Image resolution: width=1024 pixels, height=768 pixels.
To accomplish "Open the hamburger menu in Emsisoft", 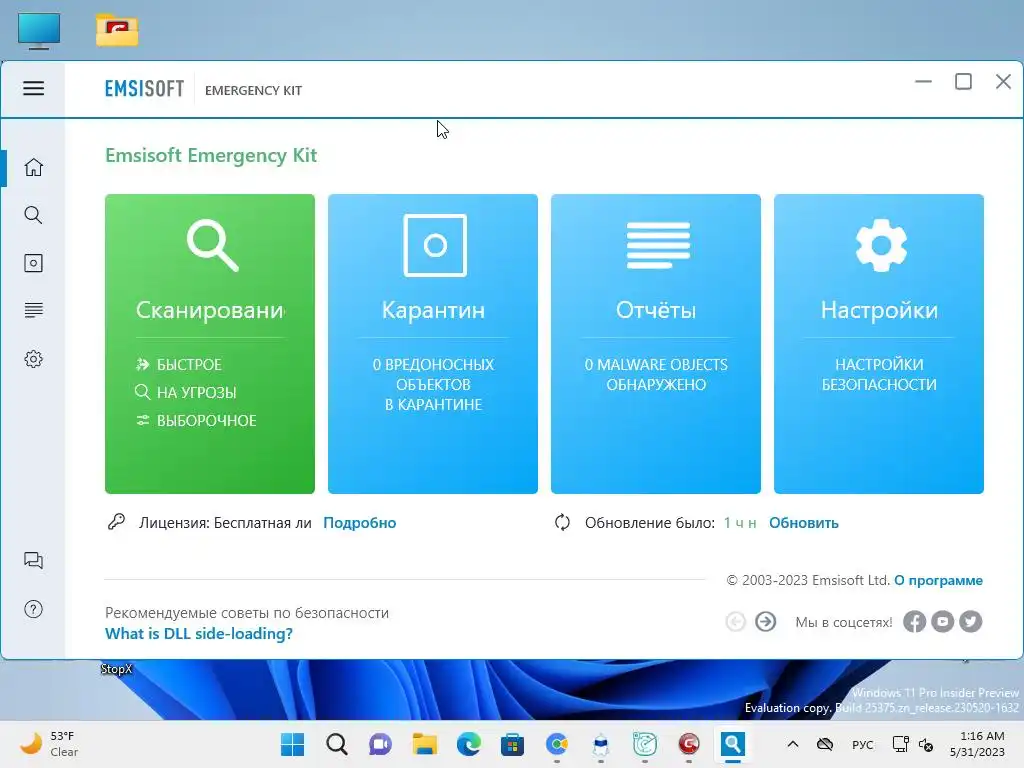I will tap(33, 88).
